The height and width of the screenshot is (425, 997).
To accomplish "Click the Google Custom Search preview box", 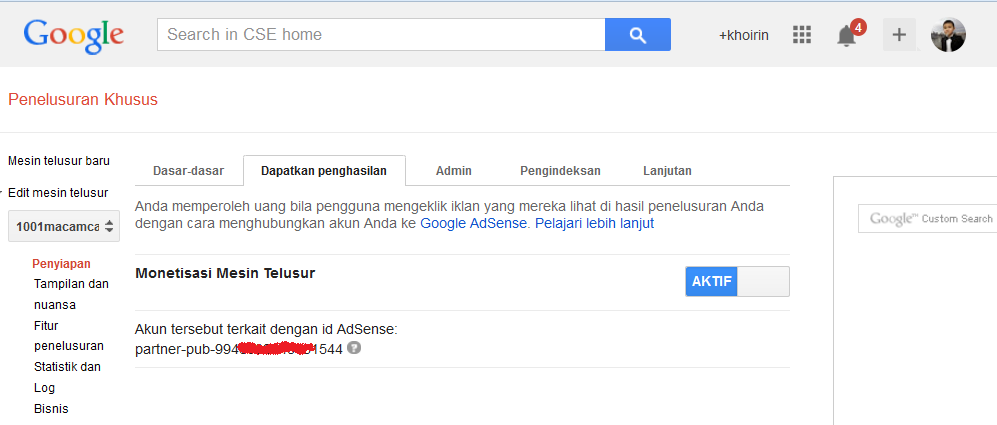I will coord(928,219).
